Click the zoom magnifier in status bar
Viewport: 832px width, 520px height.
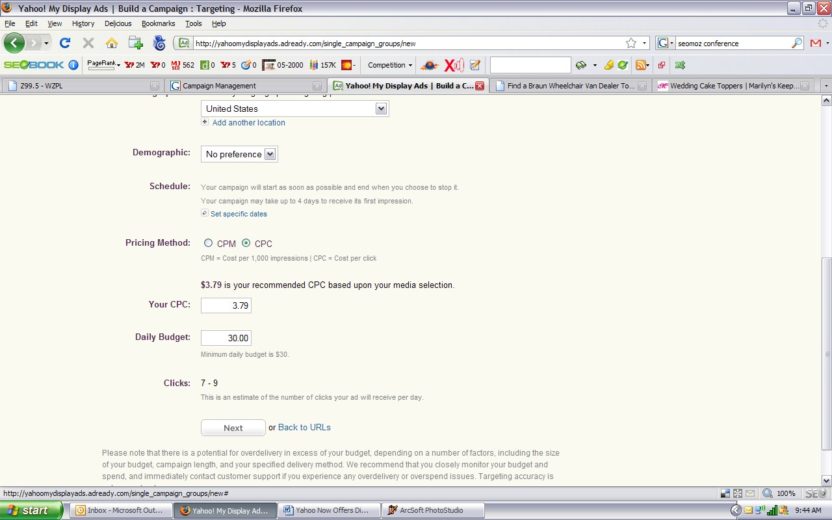[x=767, y=493]
